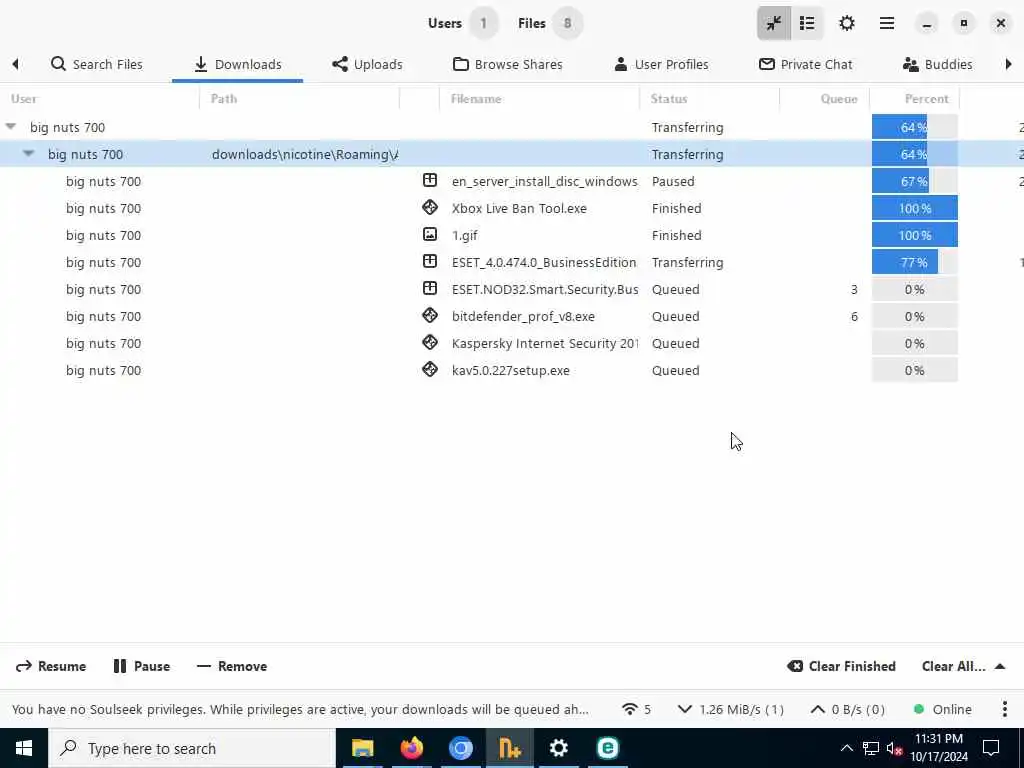Click the Paused status cell

(673, 182)
